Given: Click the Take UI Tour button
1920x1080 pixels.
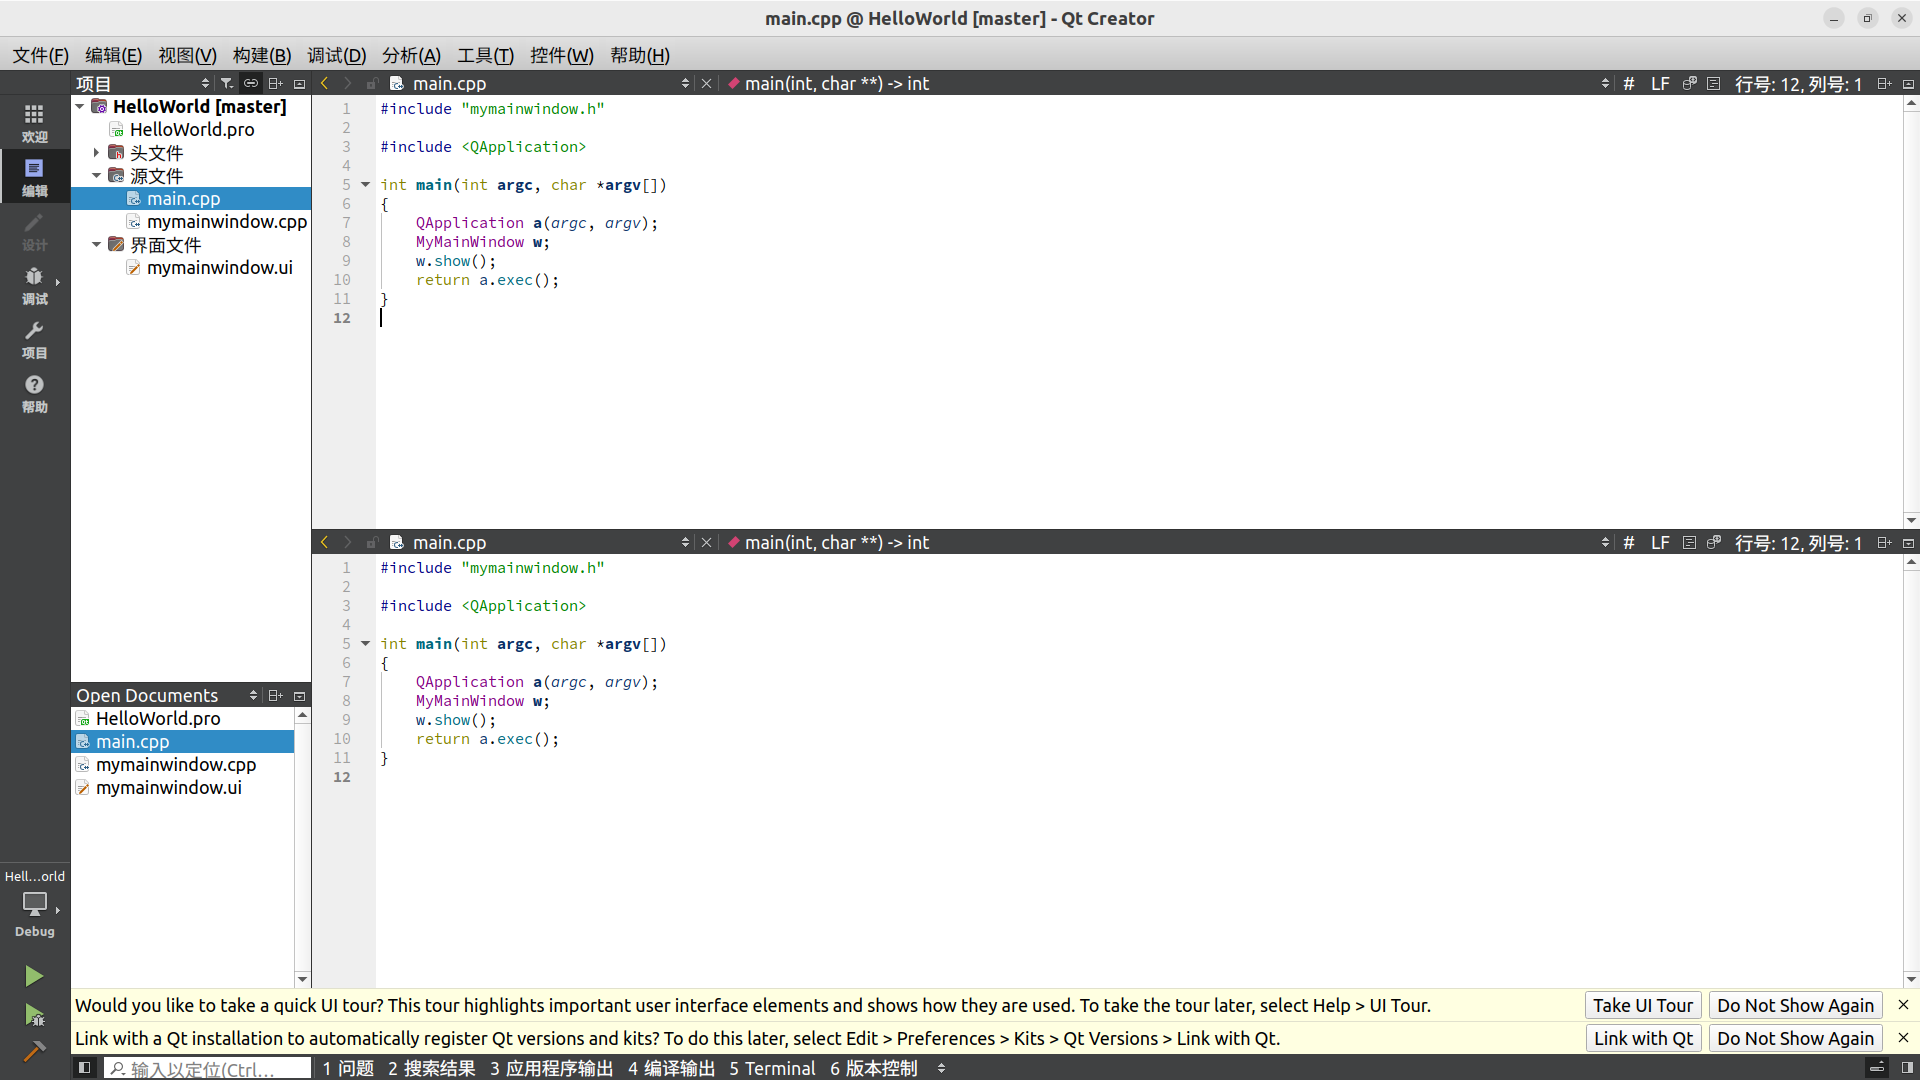Looking at the screenshot, I should coord(1642,1004).
